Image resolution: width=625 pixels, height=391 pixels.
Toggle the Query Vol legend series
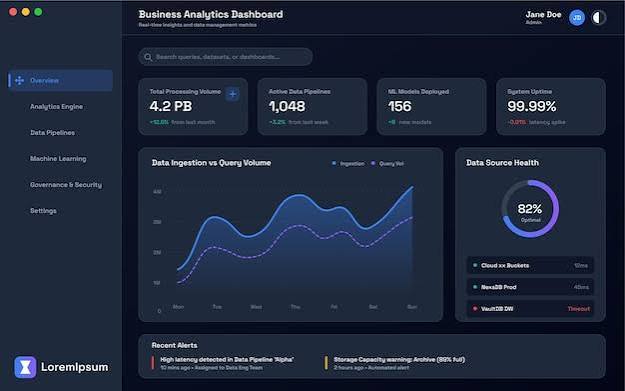[x=387, y=163]
